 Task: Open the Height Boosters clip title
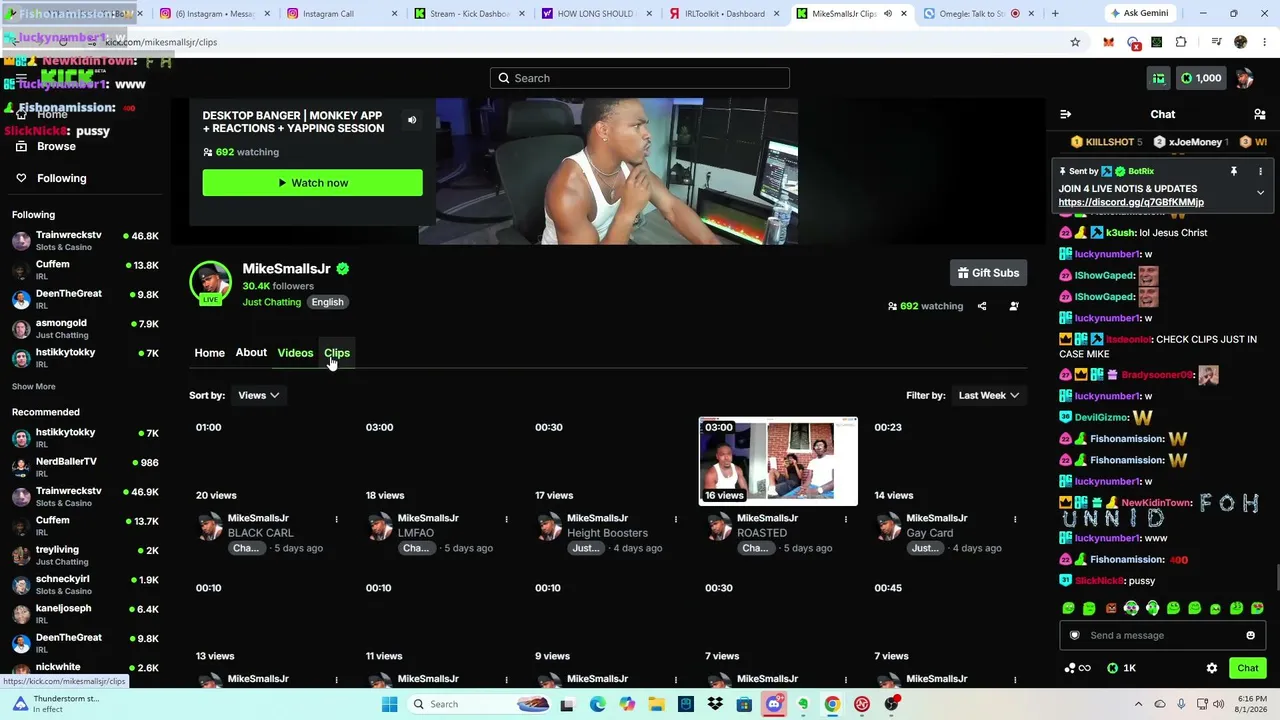[608, 533]
